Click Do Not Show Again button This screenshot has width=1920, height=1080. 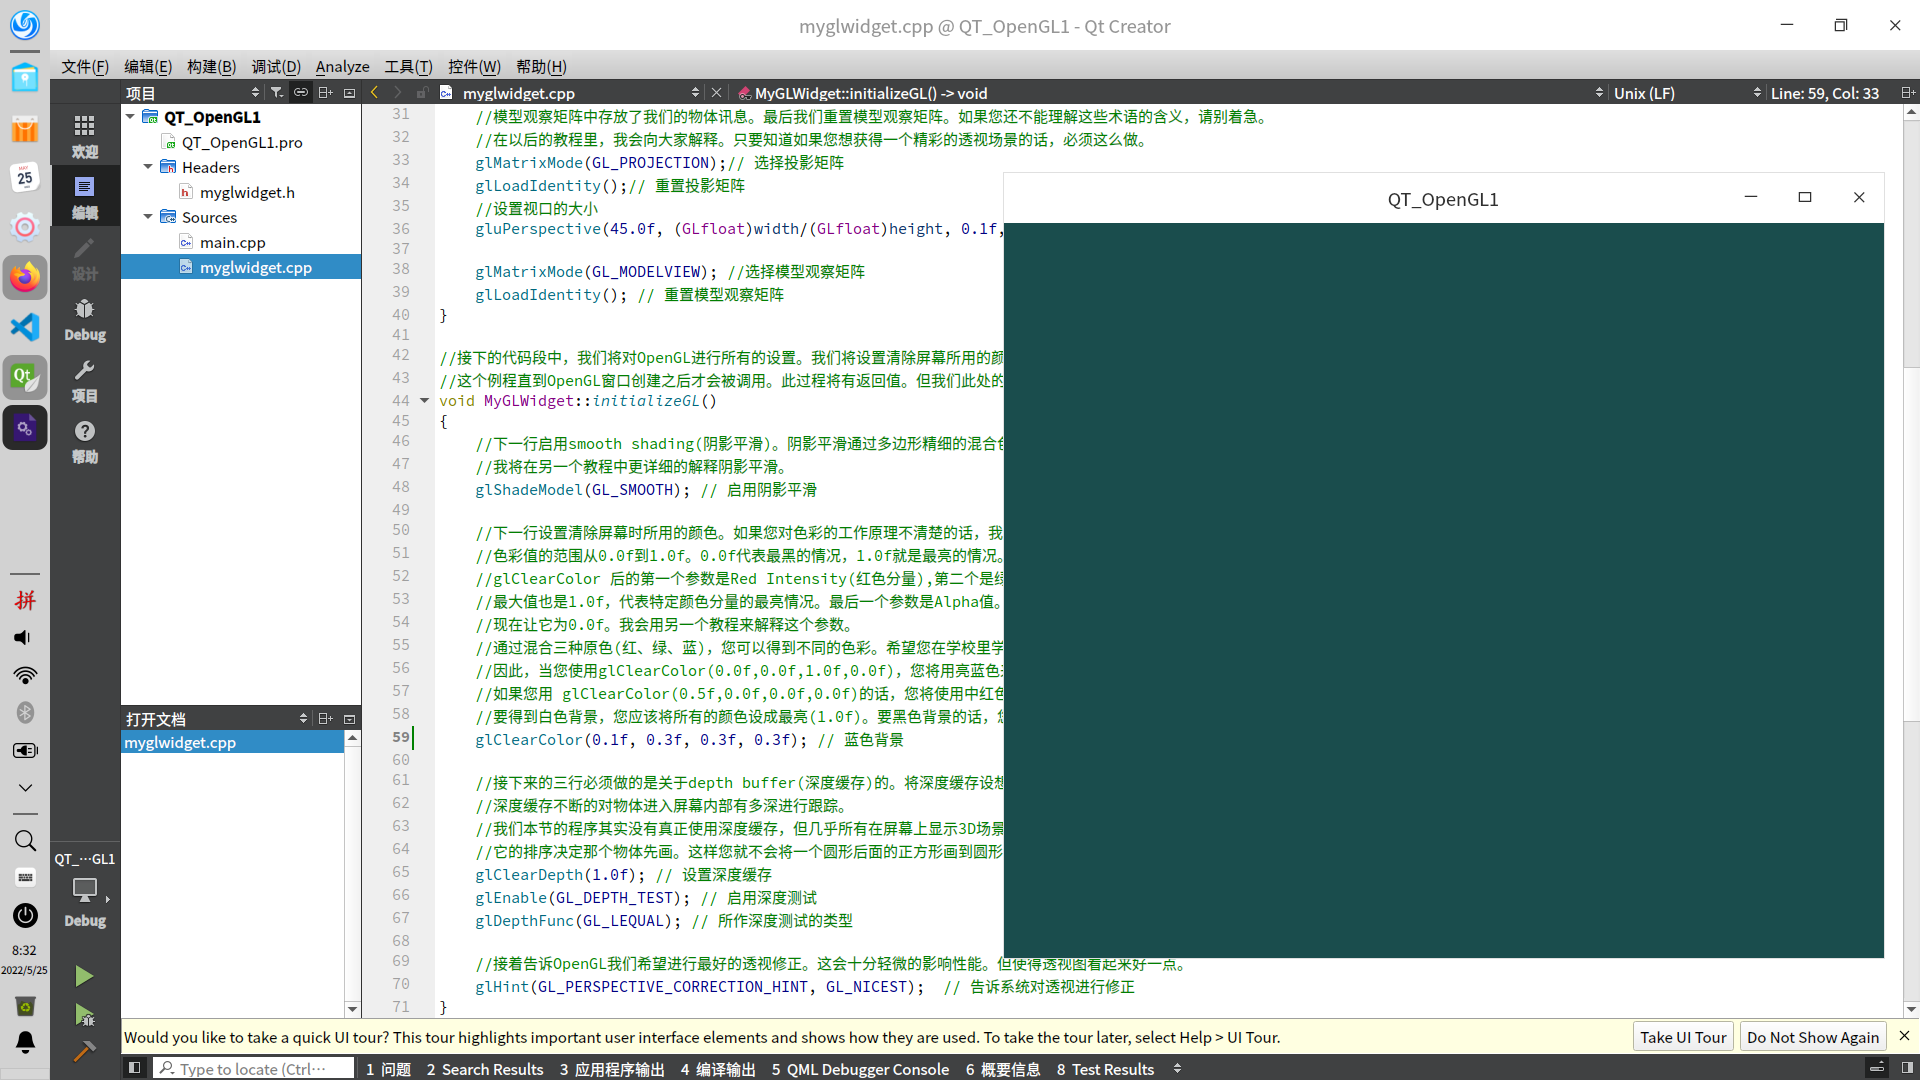point(1812,1037)
